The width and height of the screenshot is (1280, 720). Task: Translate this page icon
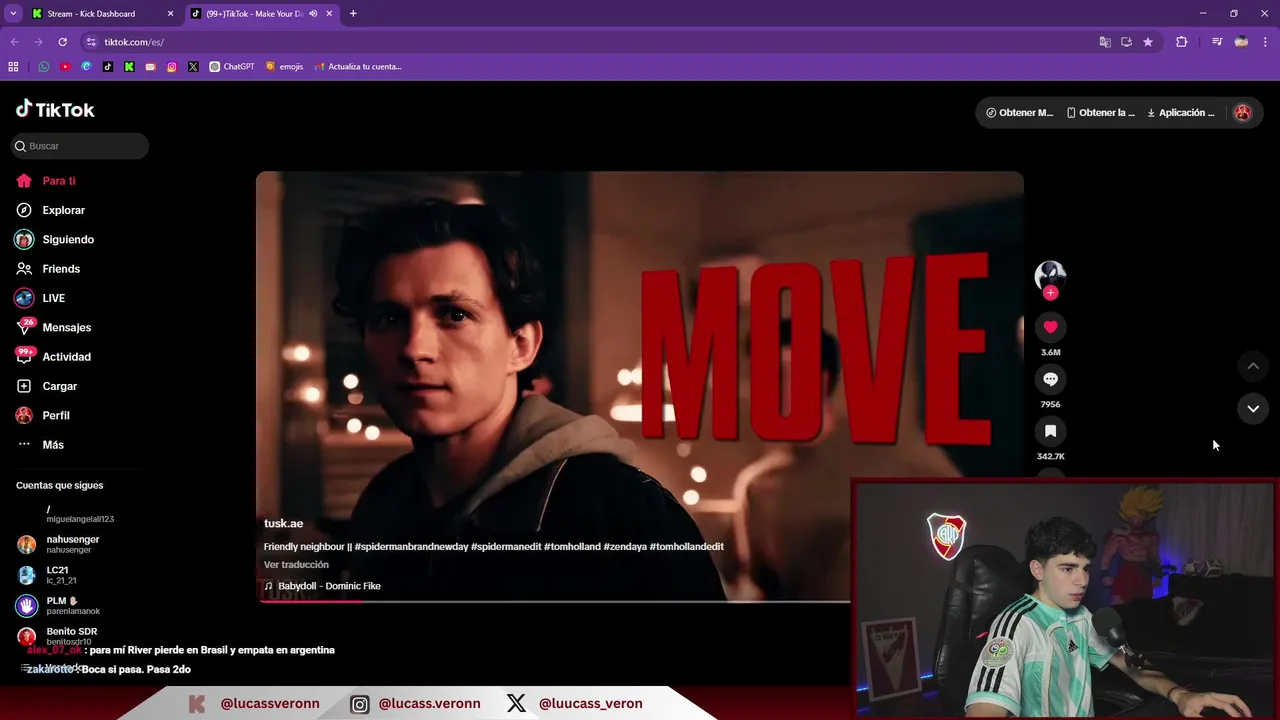pos(1105,42)
